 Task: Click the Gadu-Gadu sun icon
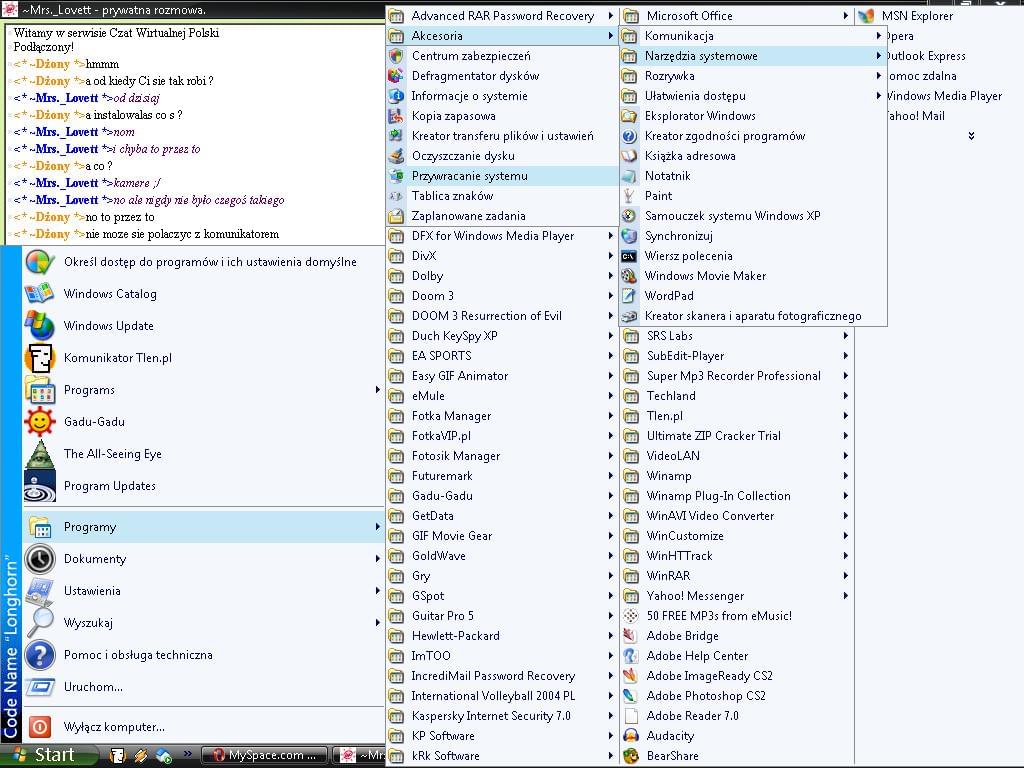pyautogui.click(x=39, y=422)
